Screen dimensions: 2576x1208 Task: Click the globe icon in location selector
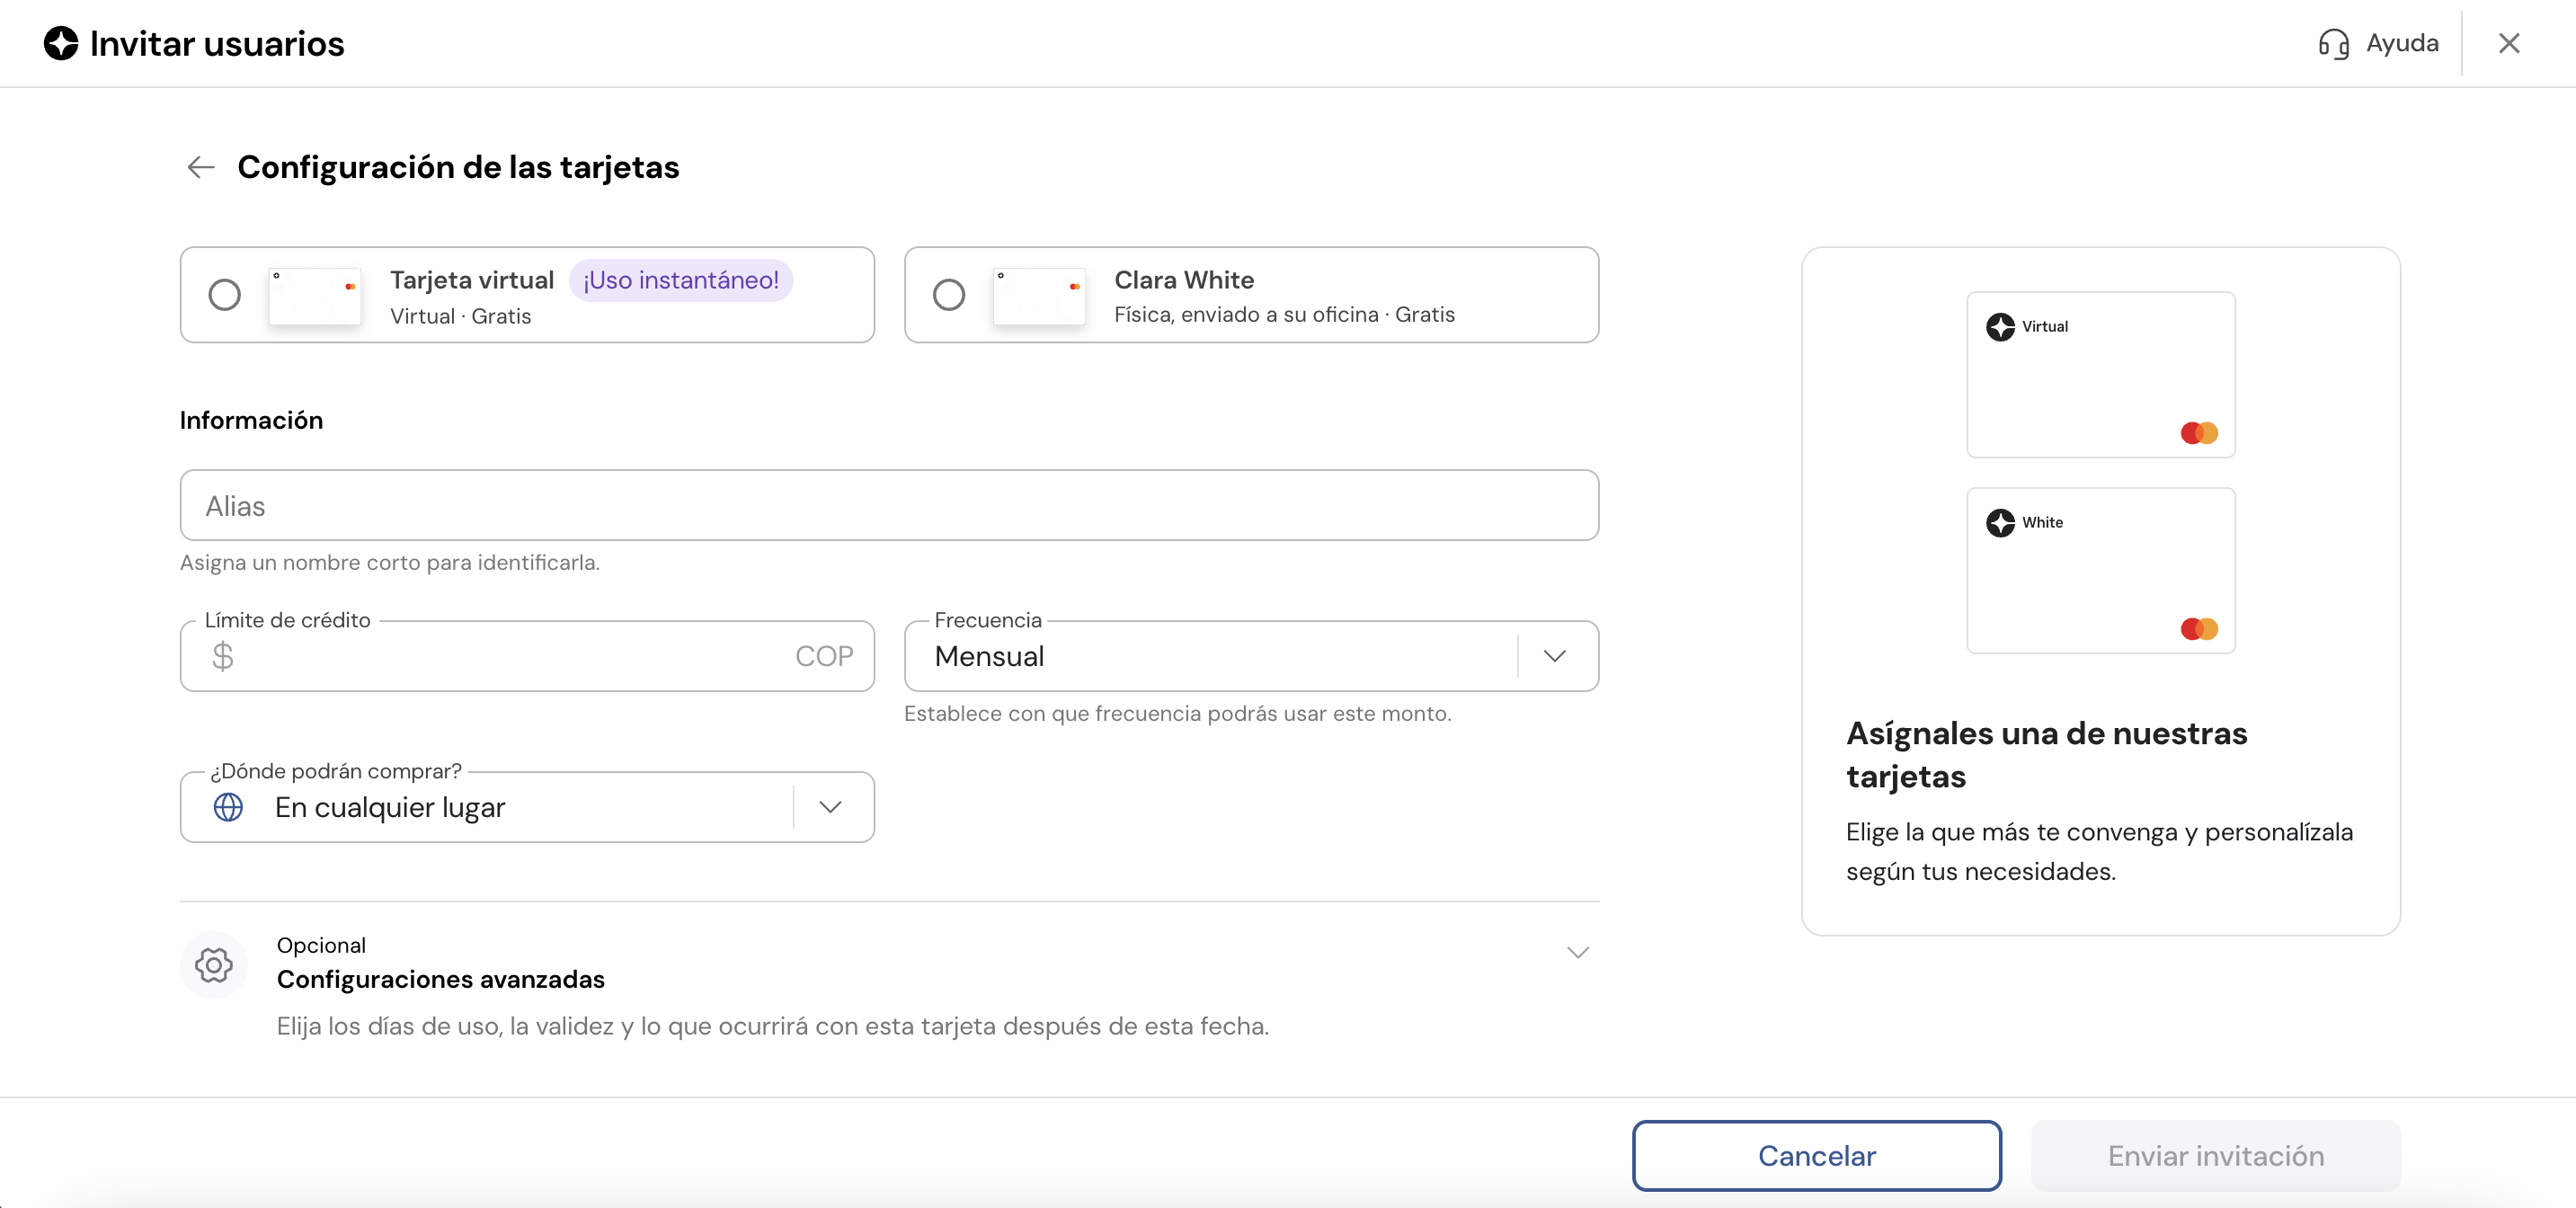(x=228, y=807)
